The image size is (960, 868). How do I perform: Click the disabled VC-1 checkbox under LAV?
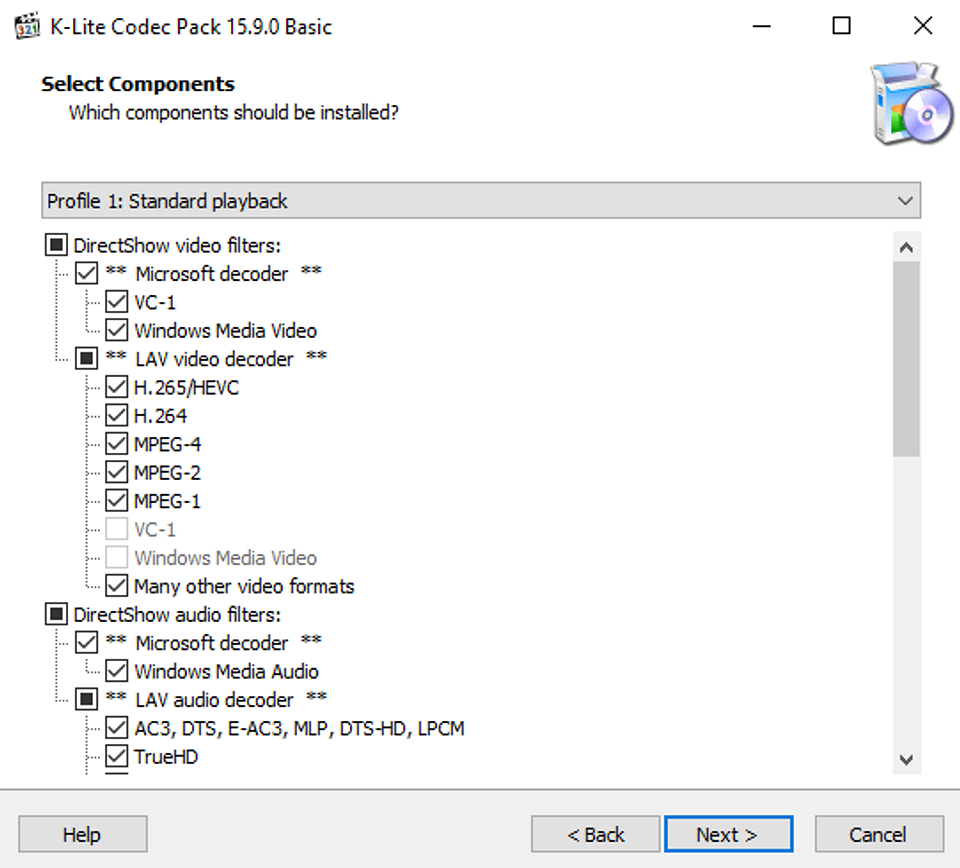pos(116,529)
